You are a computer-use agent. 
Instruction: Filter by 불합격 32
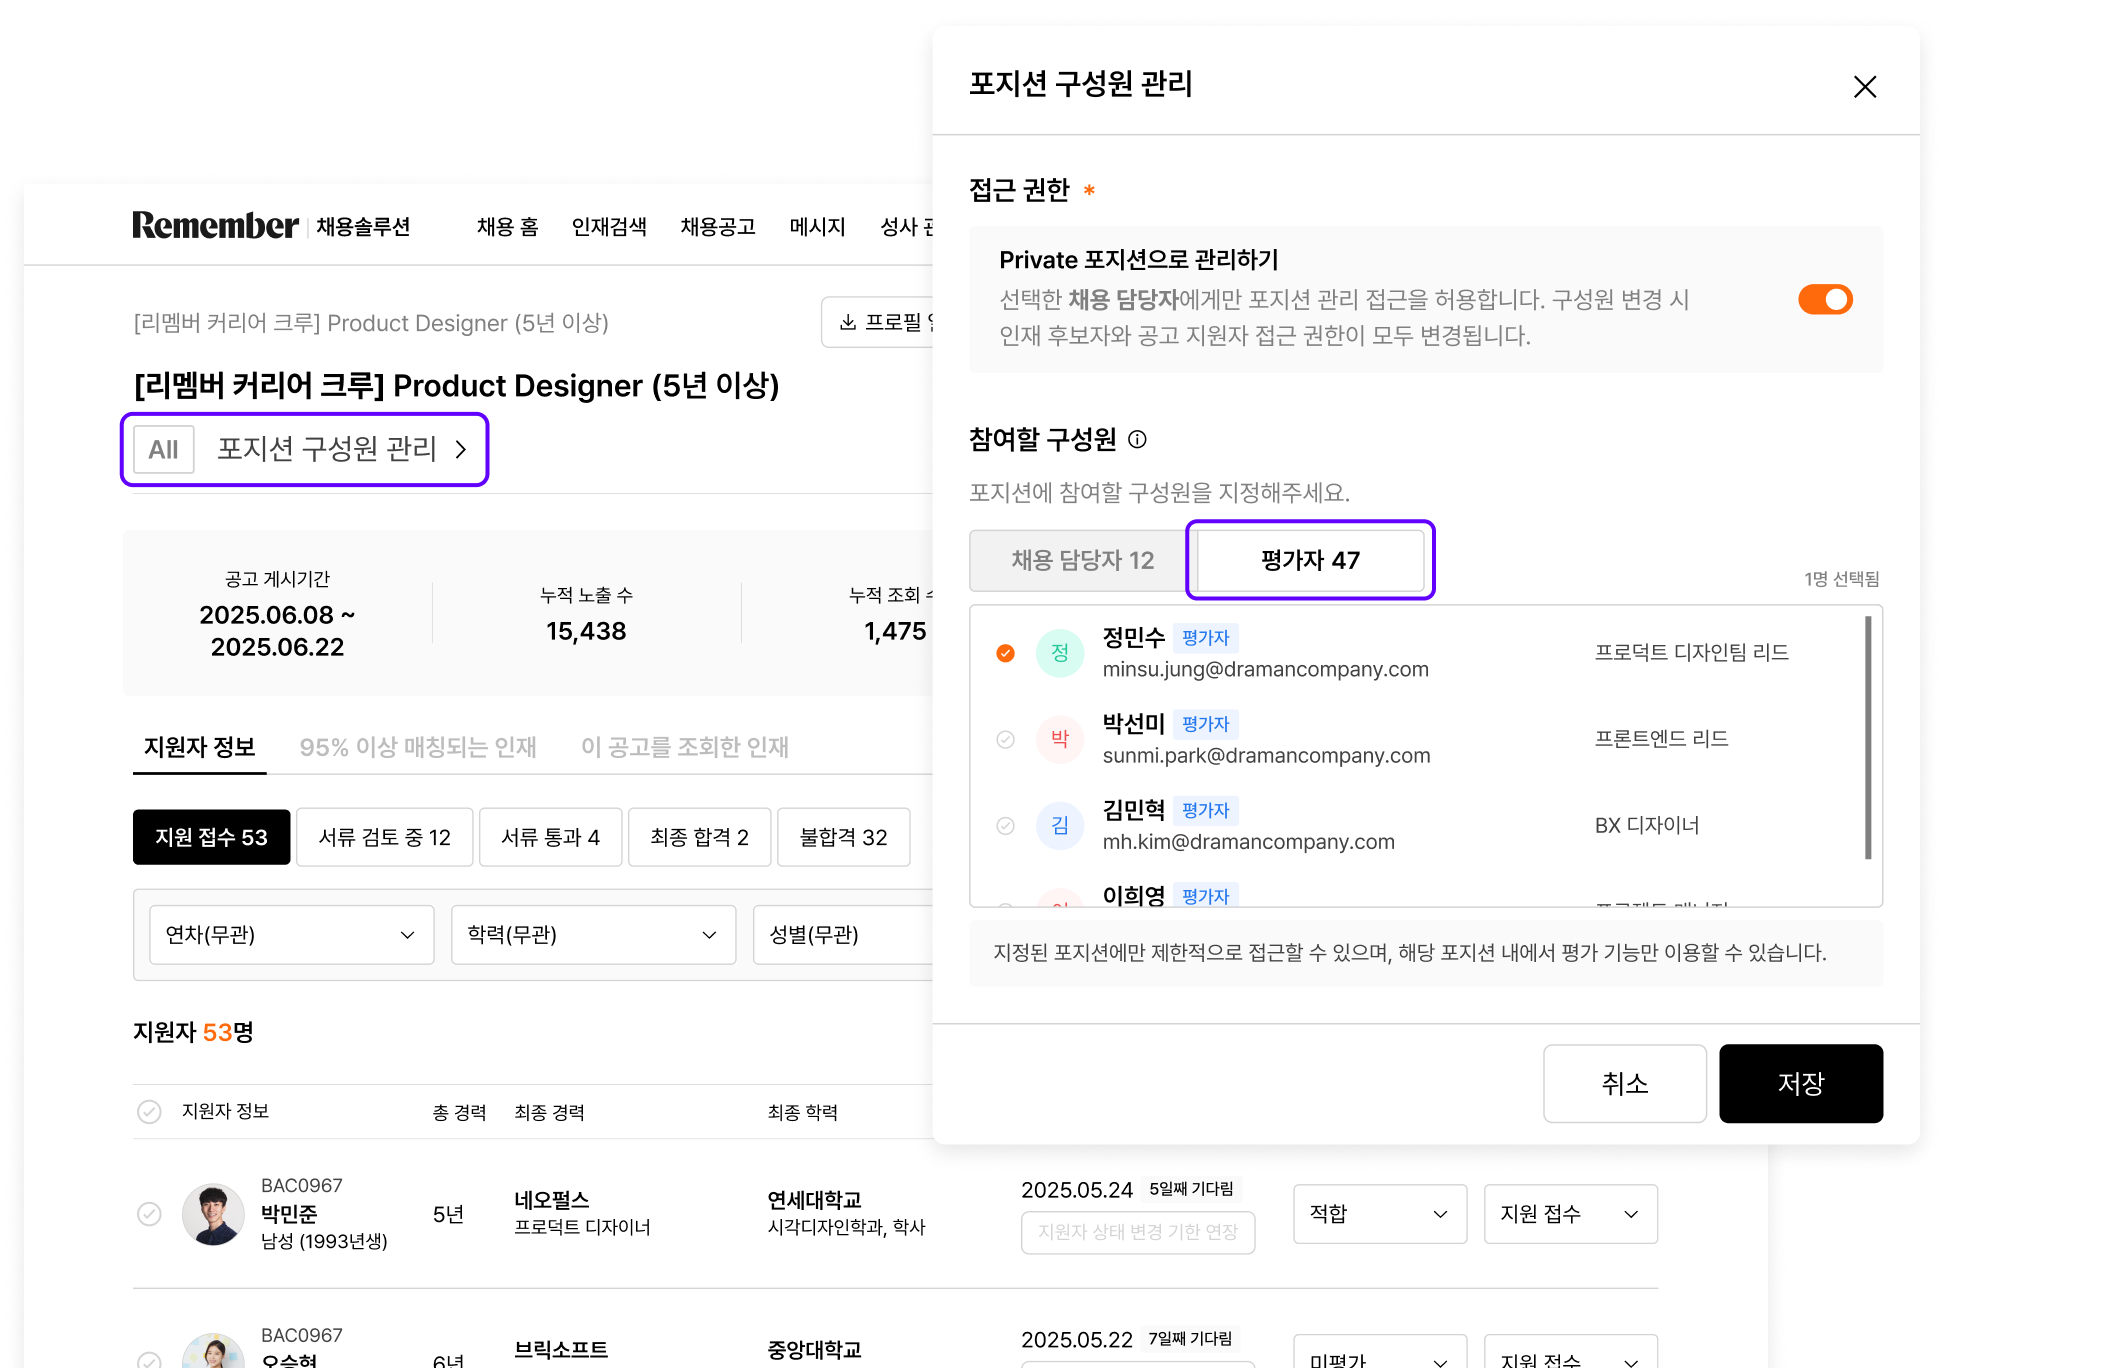point(843,837)
